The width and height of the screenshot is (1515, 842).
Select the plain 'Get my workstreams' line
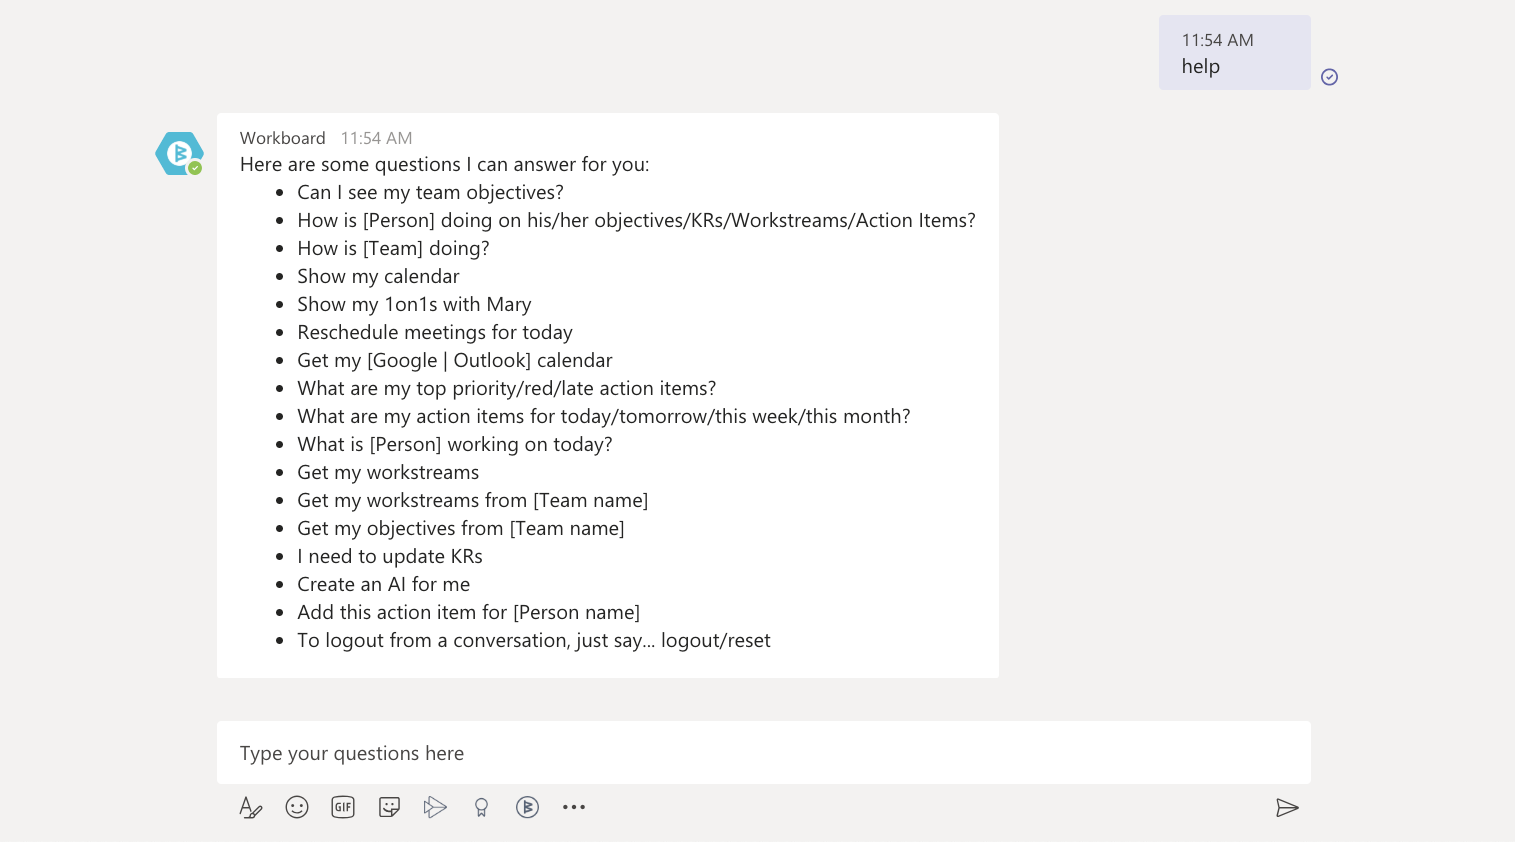388,473
